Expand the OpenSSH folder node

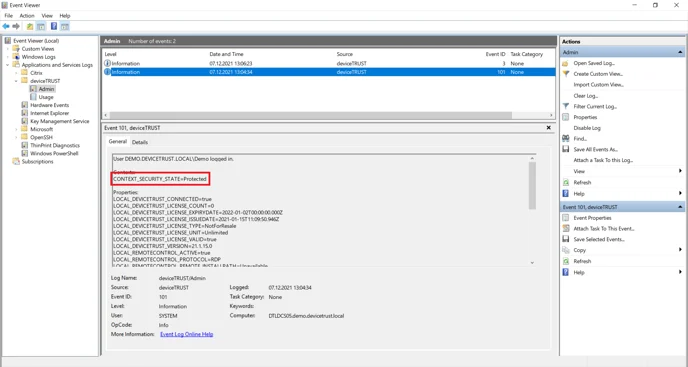16,137
